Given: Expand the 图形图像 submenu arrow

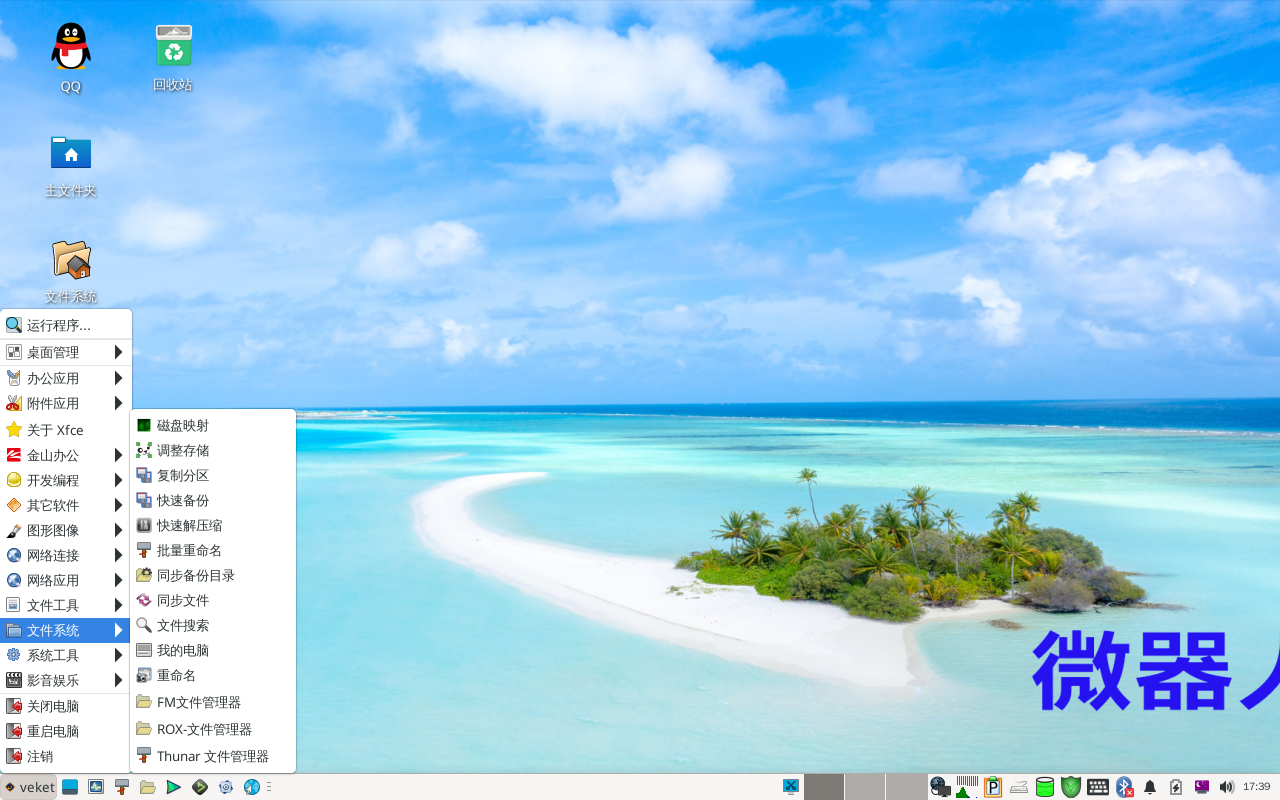Looking at the screenshot, I should [118, 530].
